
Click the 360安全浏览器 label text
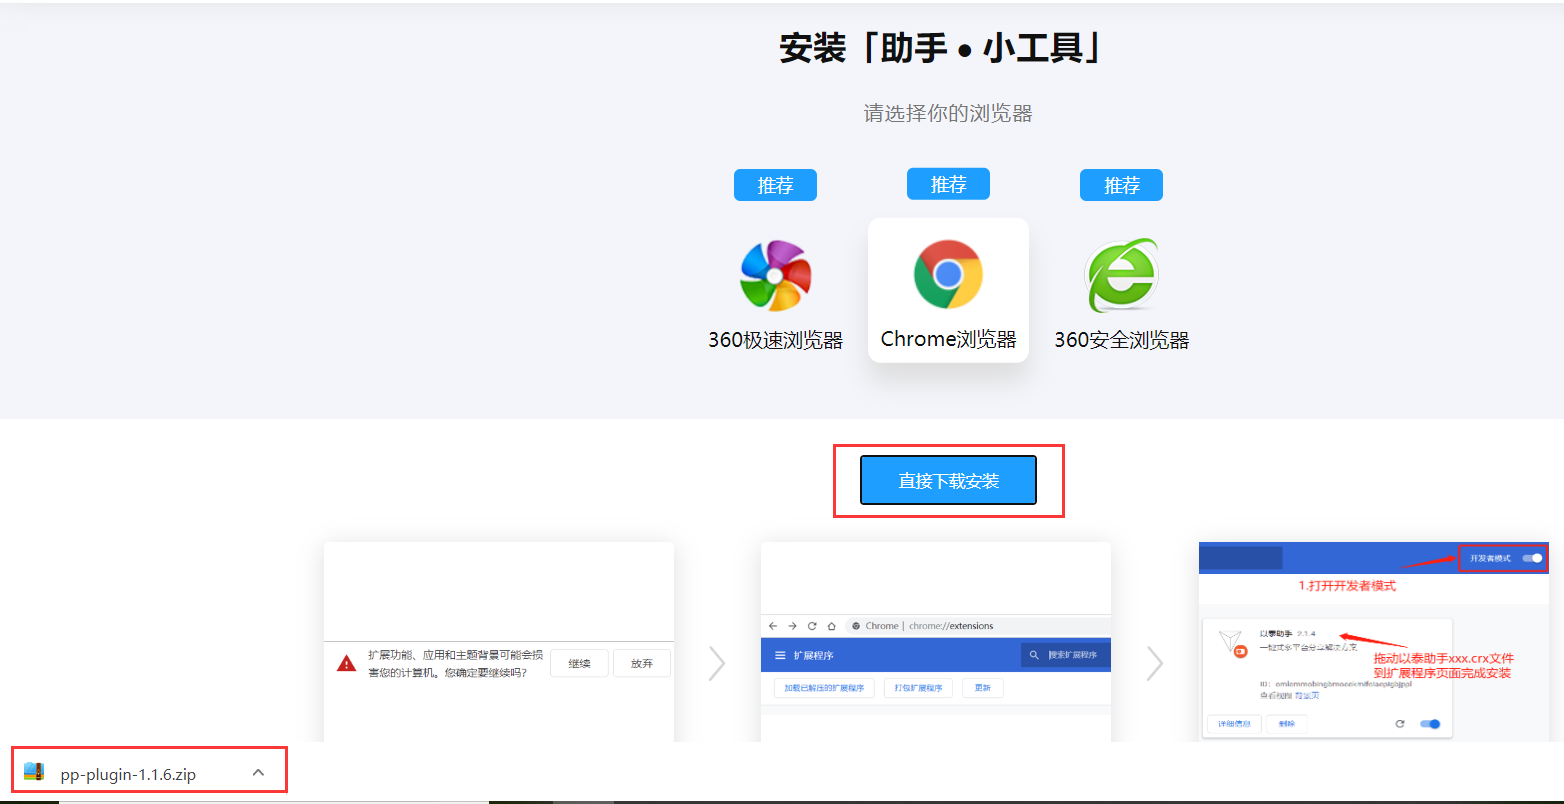[x=1121, y=340]
